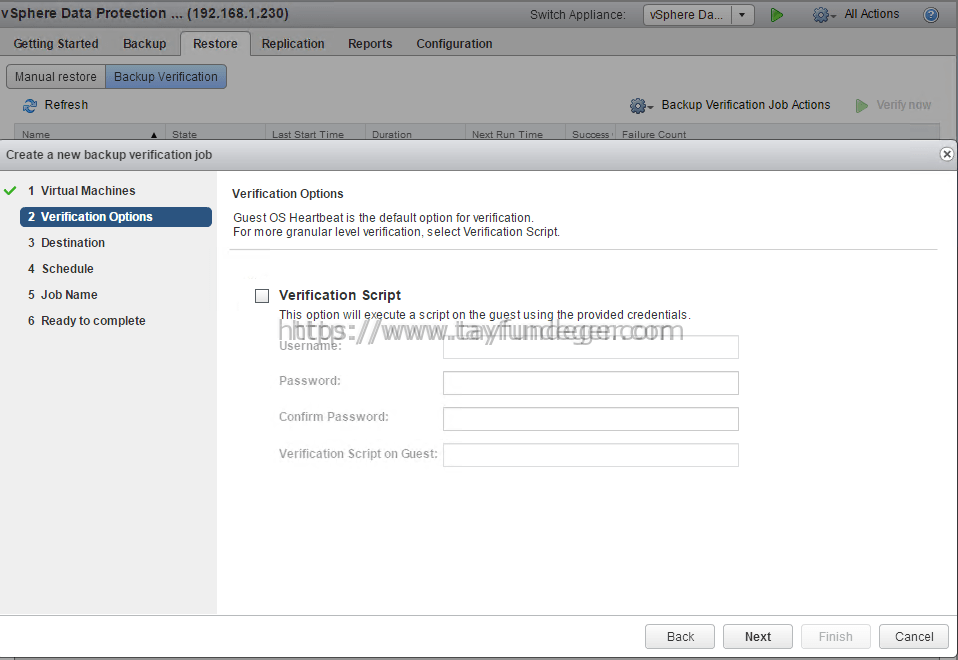Click the Finish button
The image size is (958, 660).
click(835, 637)
